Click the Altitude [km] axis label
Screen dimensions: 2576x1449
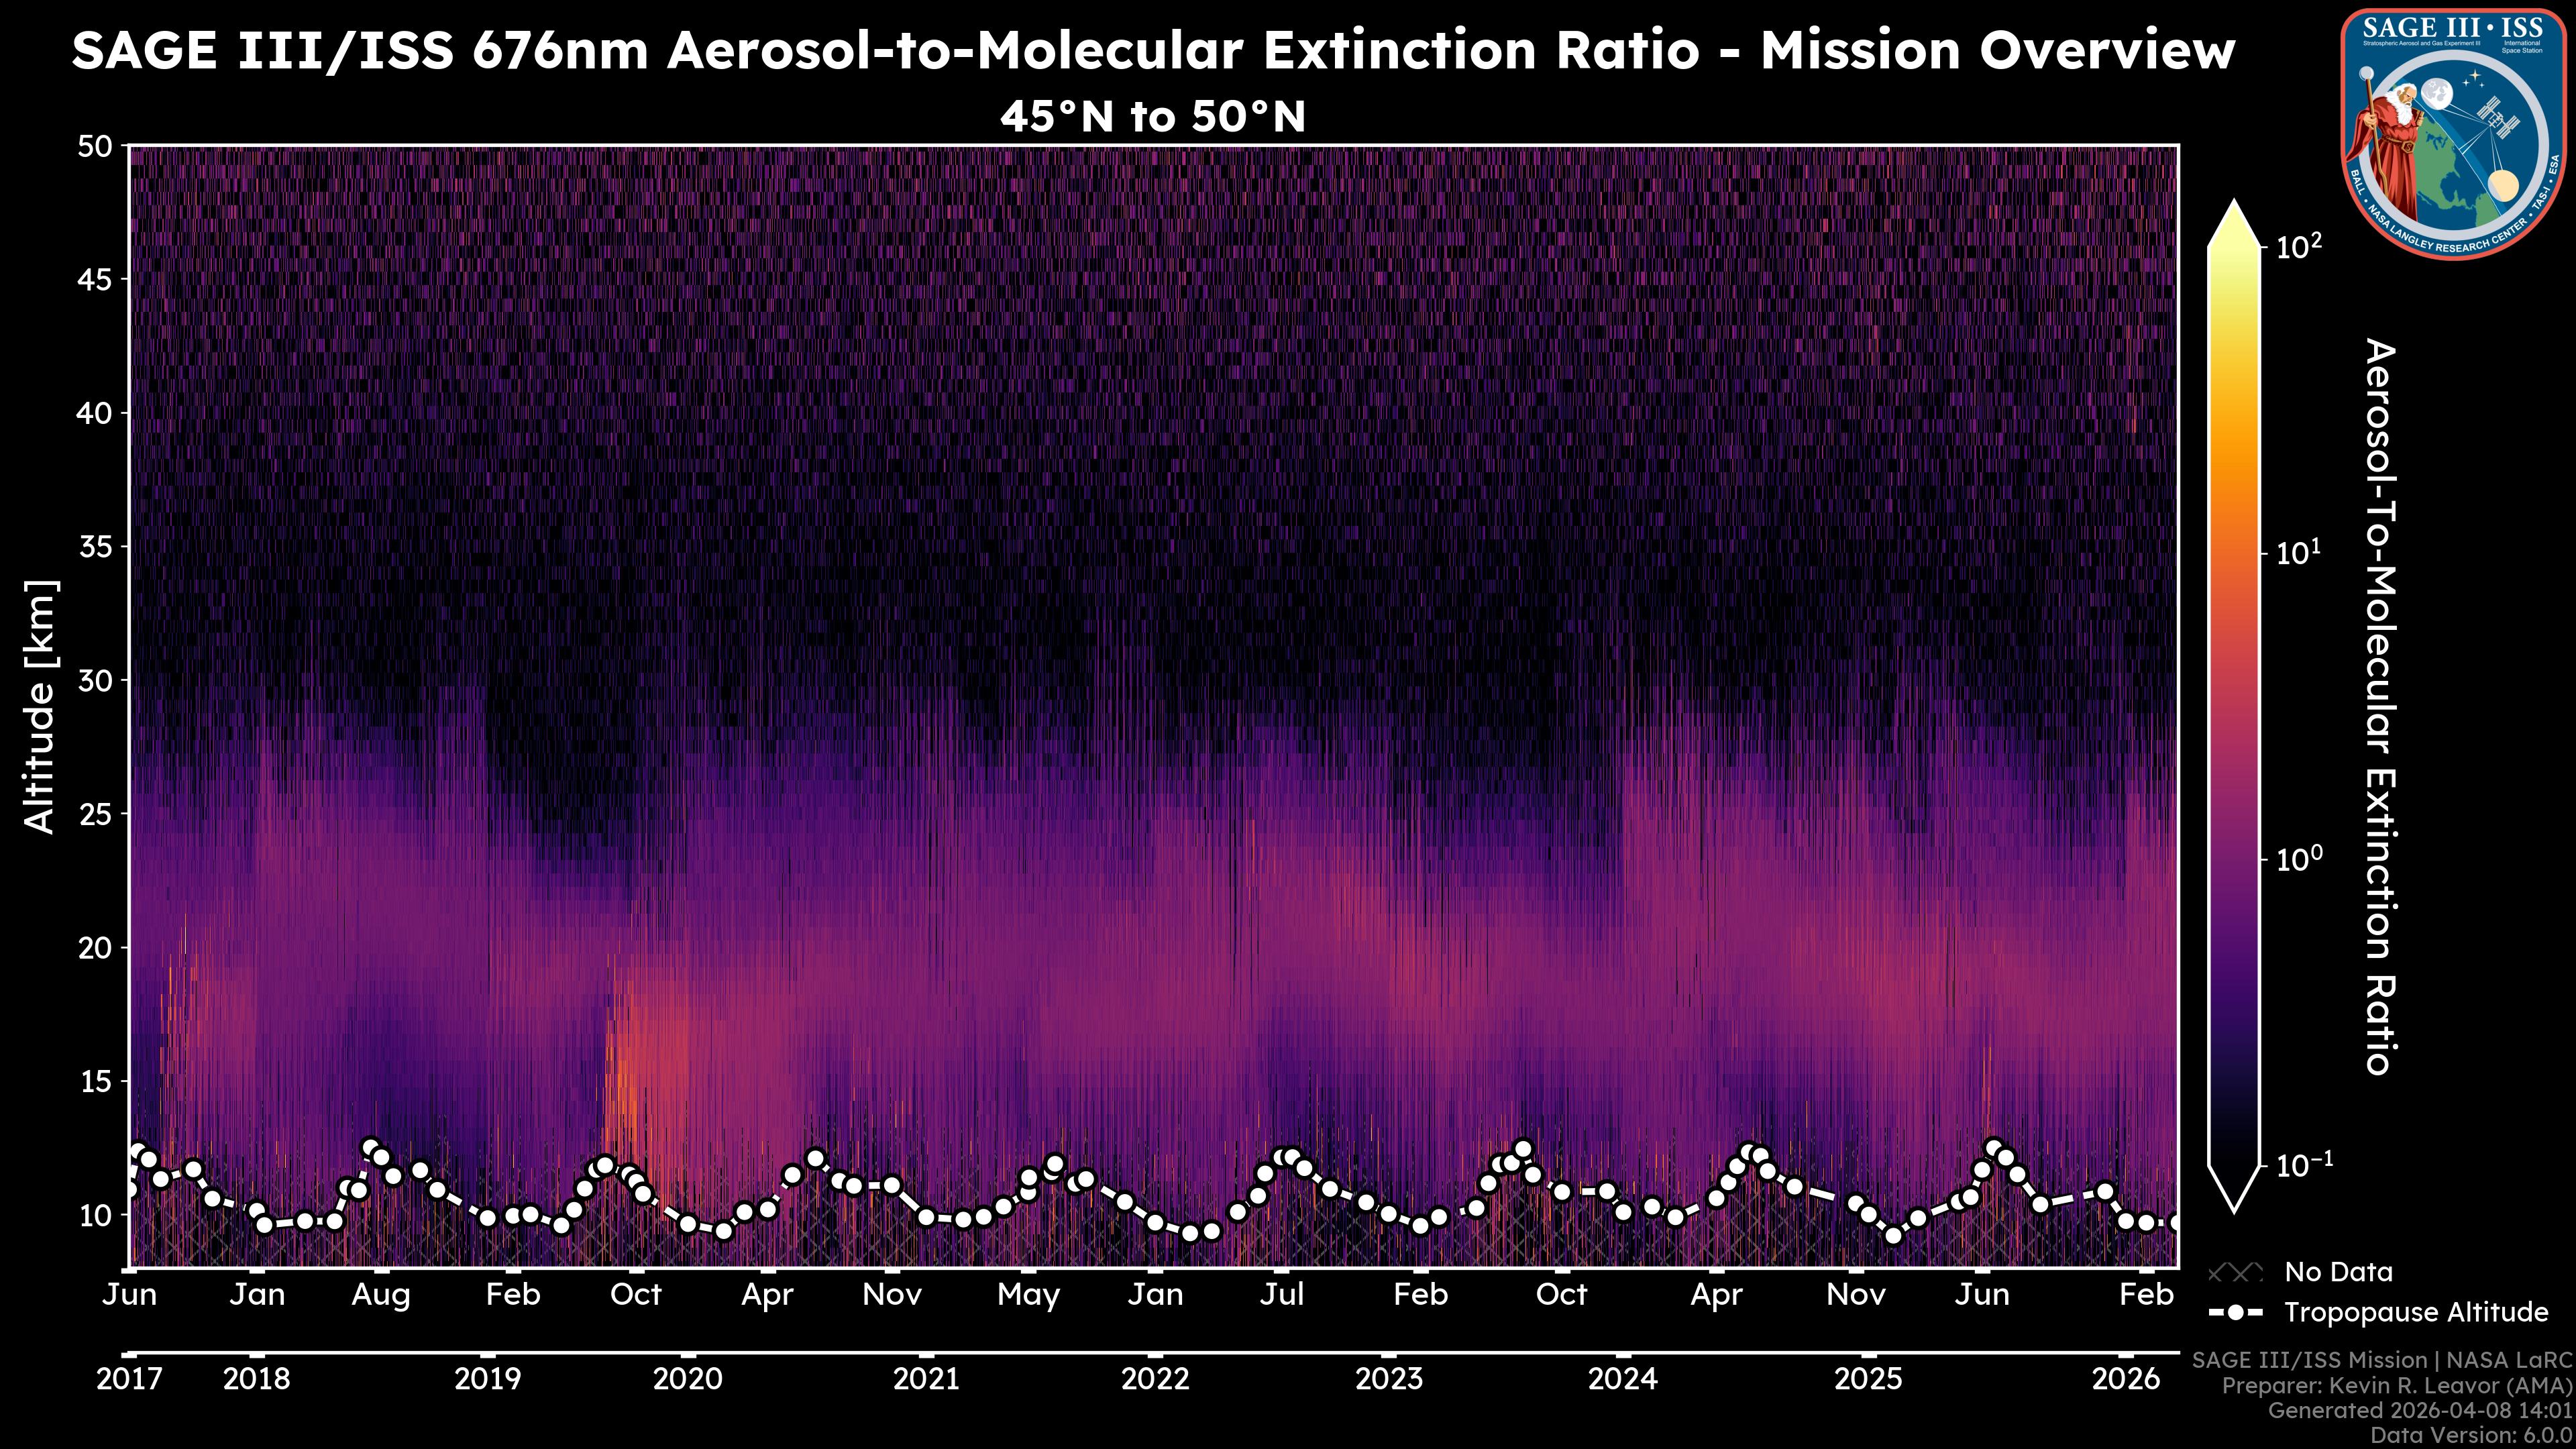(x=41, y=706)
